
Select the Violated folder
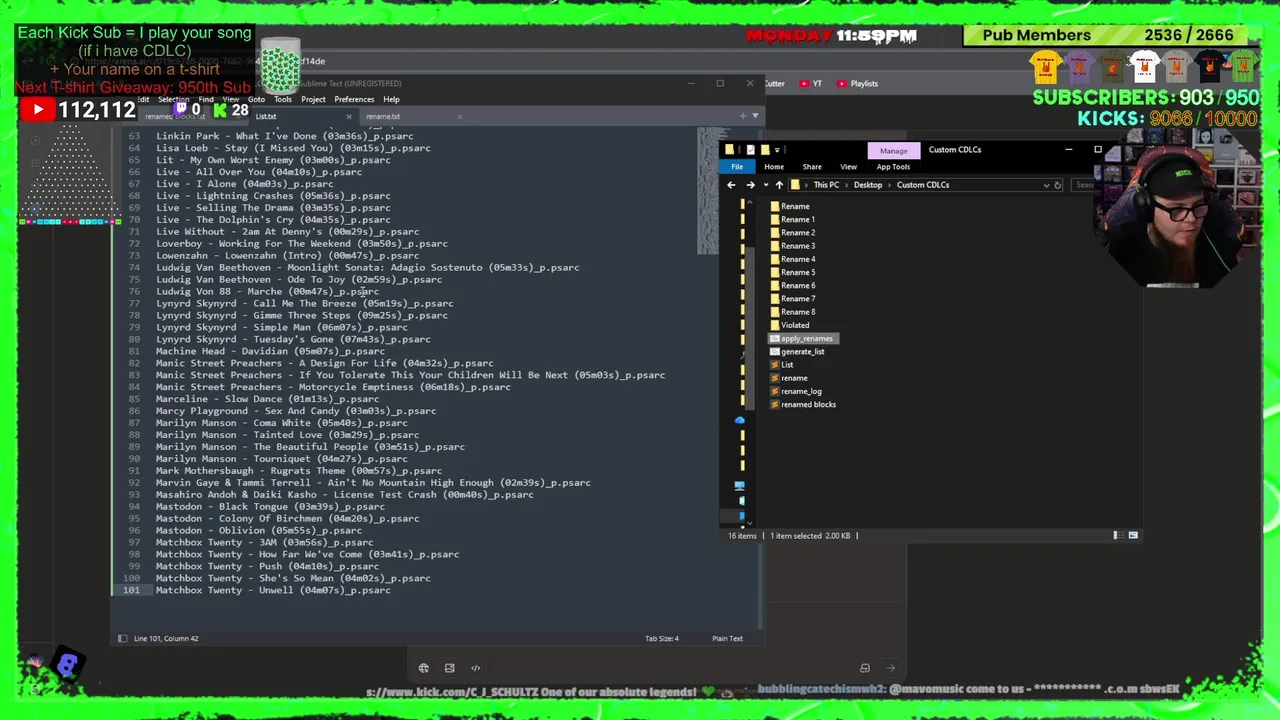790,325
